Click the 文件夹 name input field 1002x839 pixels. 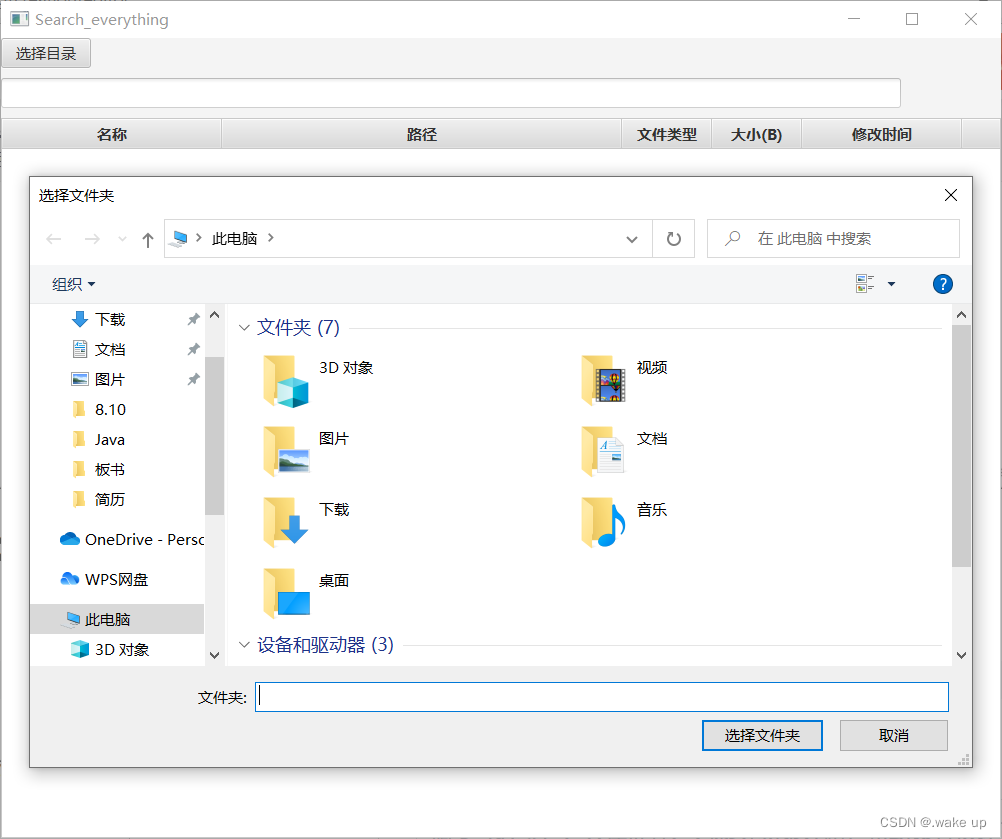click(x=601, y=696)
